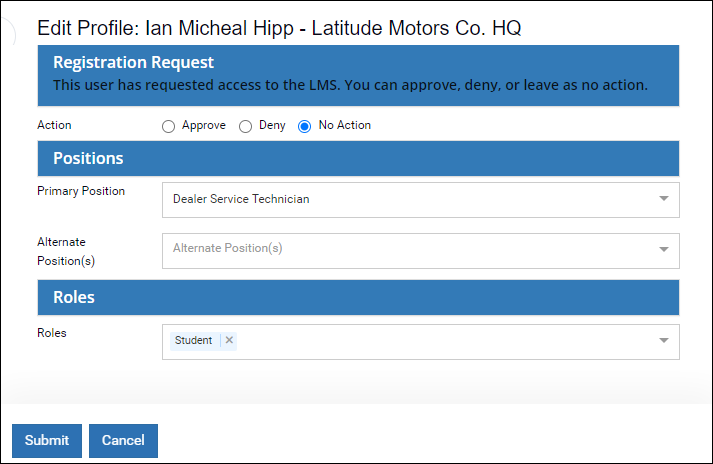Open the Alternate Position(s) dropdown arrow

tap(663, 250)
